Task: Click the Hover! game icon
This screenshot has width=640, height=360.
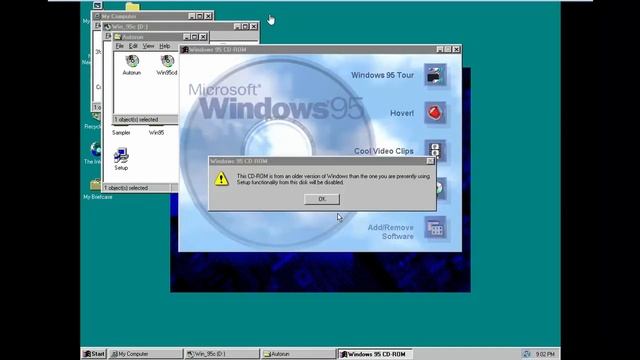Action: [x=435, y=112]
